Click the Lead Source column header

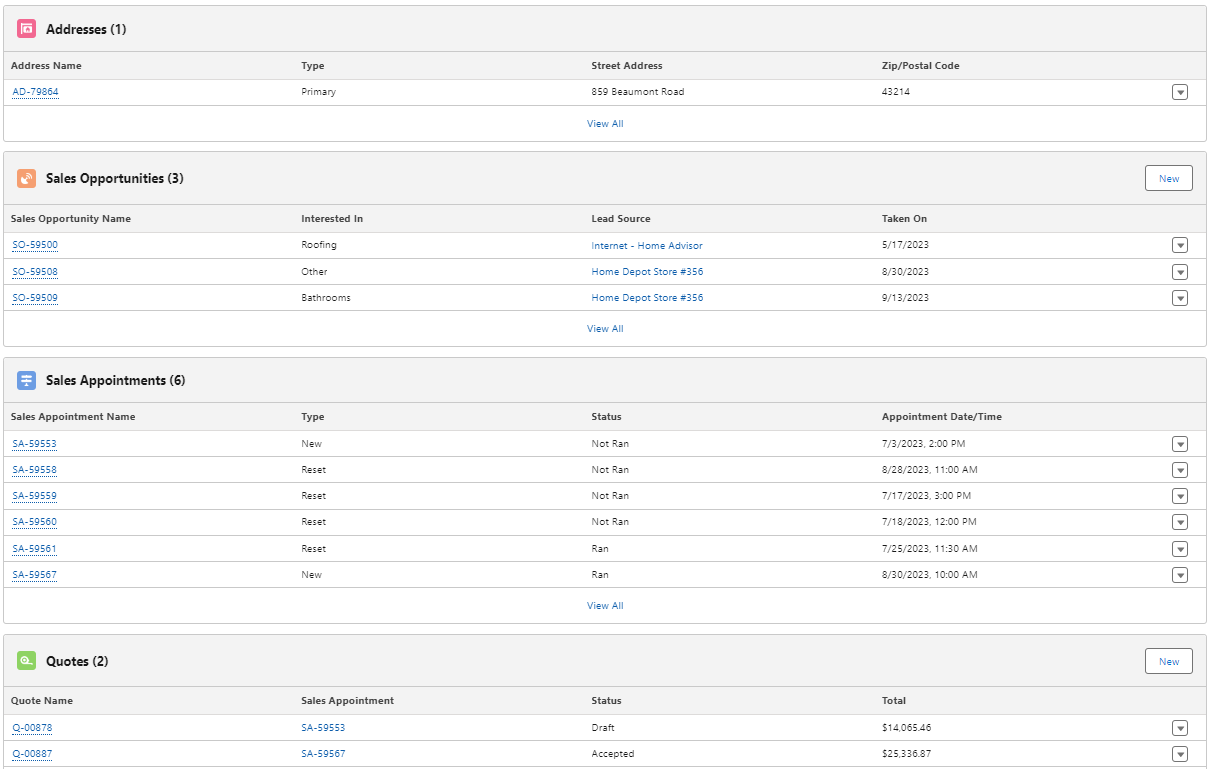(621, 218)
